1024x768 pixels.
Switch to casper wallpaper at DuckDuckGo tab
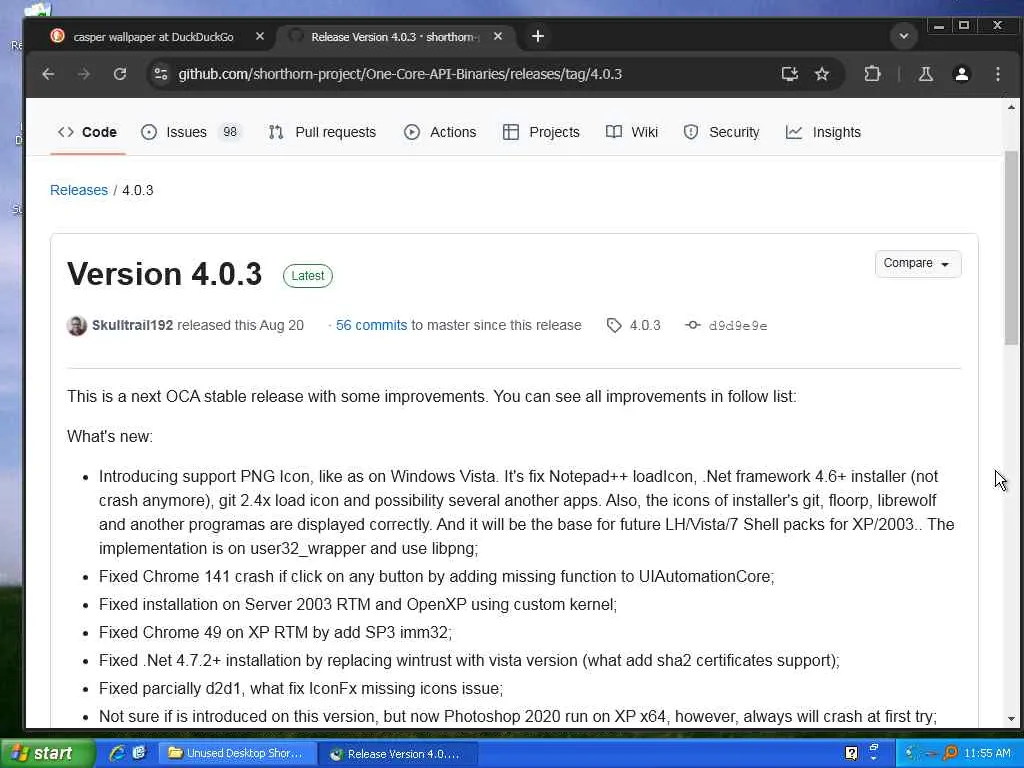[x=152, y=37]
